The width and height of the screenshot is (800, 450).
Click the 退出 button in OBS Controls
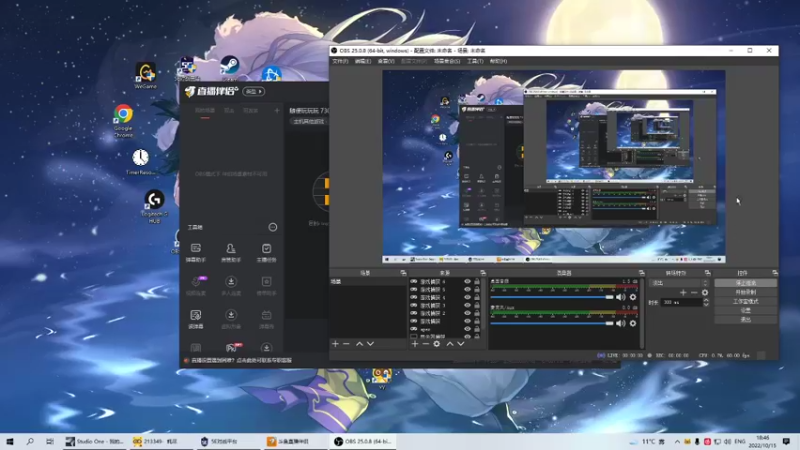point(745,319)
